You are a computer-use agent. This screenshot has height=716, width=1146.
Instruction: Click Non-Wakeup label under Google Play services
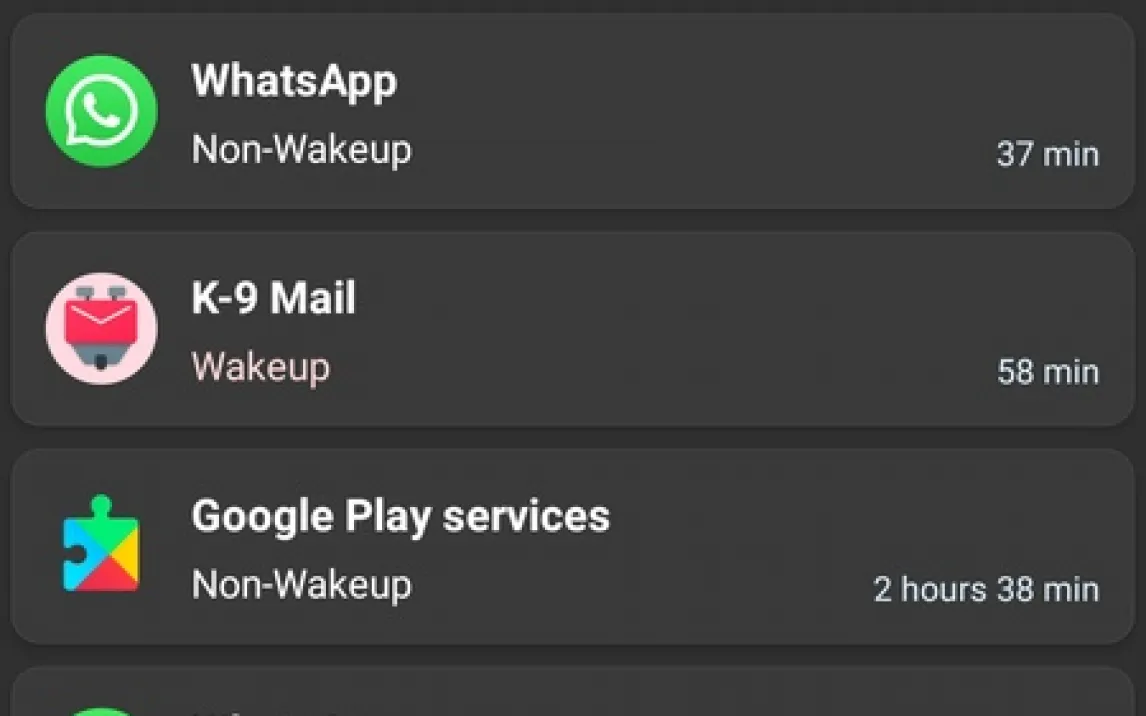[301, 585]
